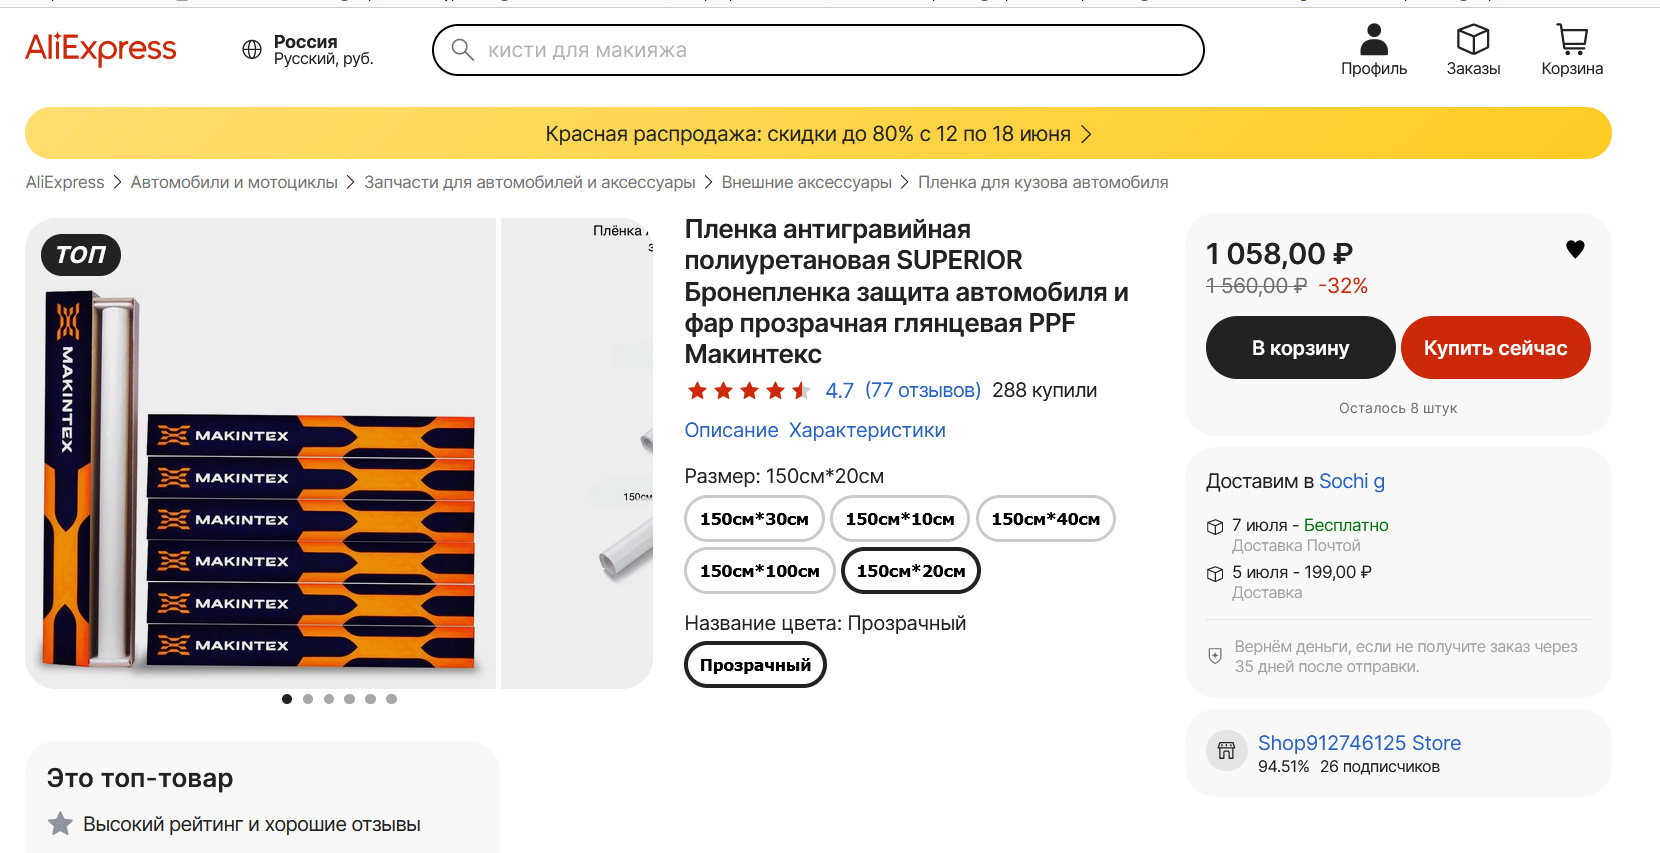The image size is (1660, 853).
Task: Select the Прозрачный color option
Action: pyautogui.click(x=755, y=665)
